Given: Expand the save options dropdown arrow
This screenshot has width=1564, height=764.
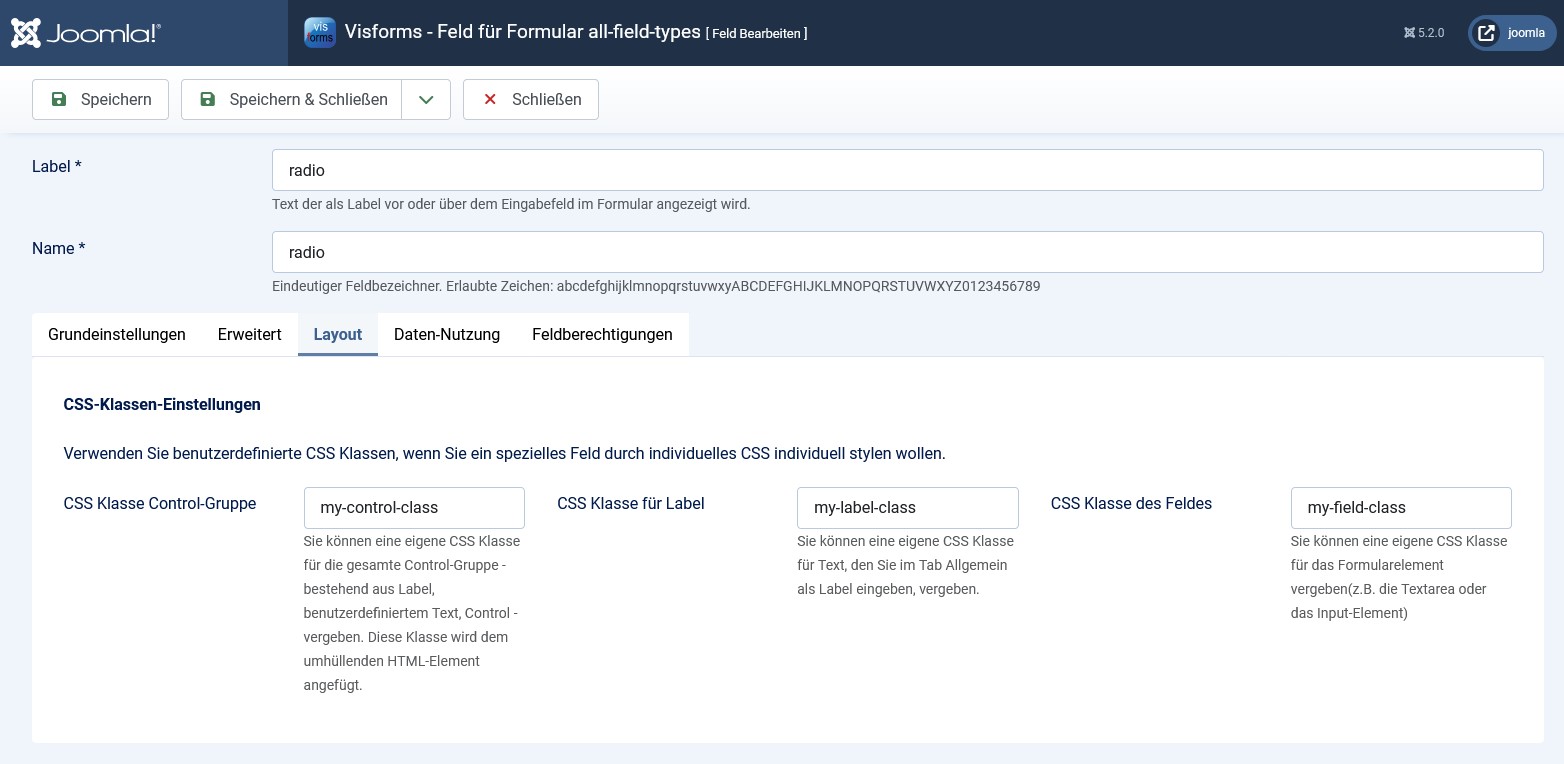Looking at the screenshot, I should (426, 99).
